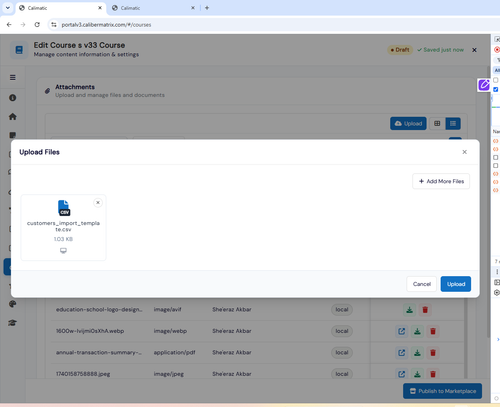Open the graduation cap icon in sidebar
Image resolution: width=500 pixels, height=407 pixels.
coord(13,323)
